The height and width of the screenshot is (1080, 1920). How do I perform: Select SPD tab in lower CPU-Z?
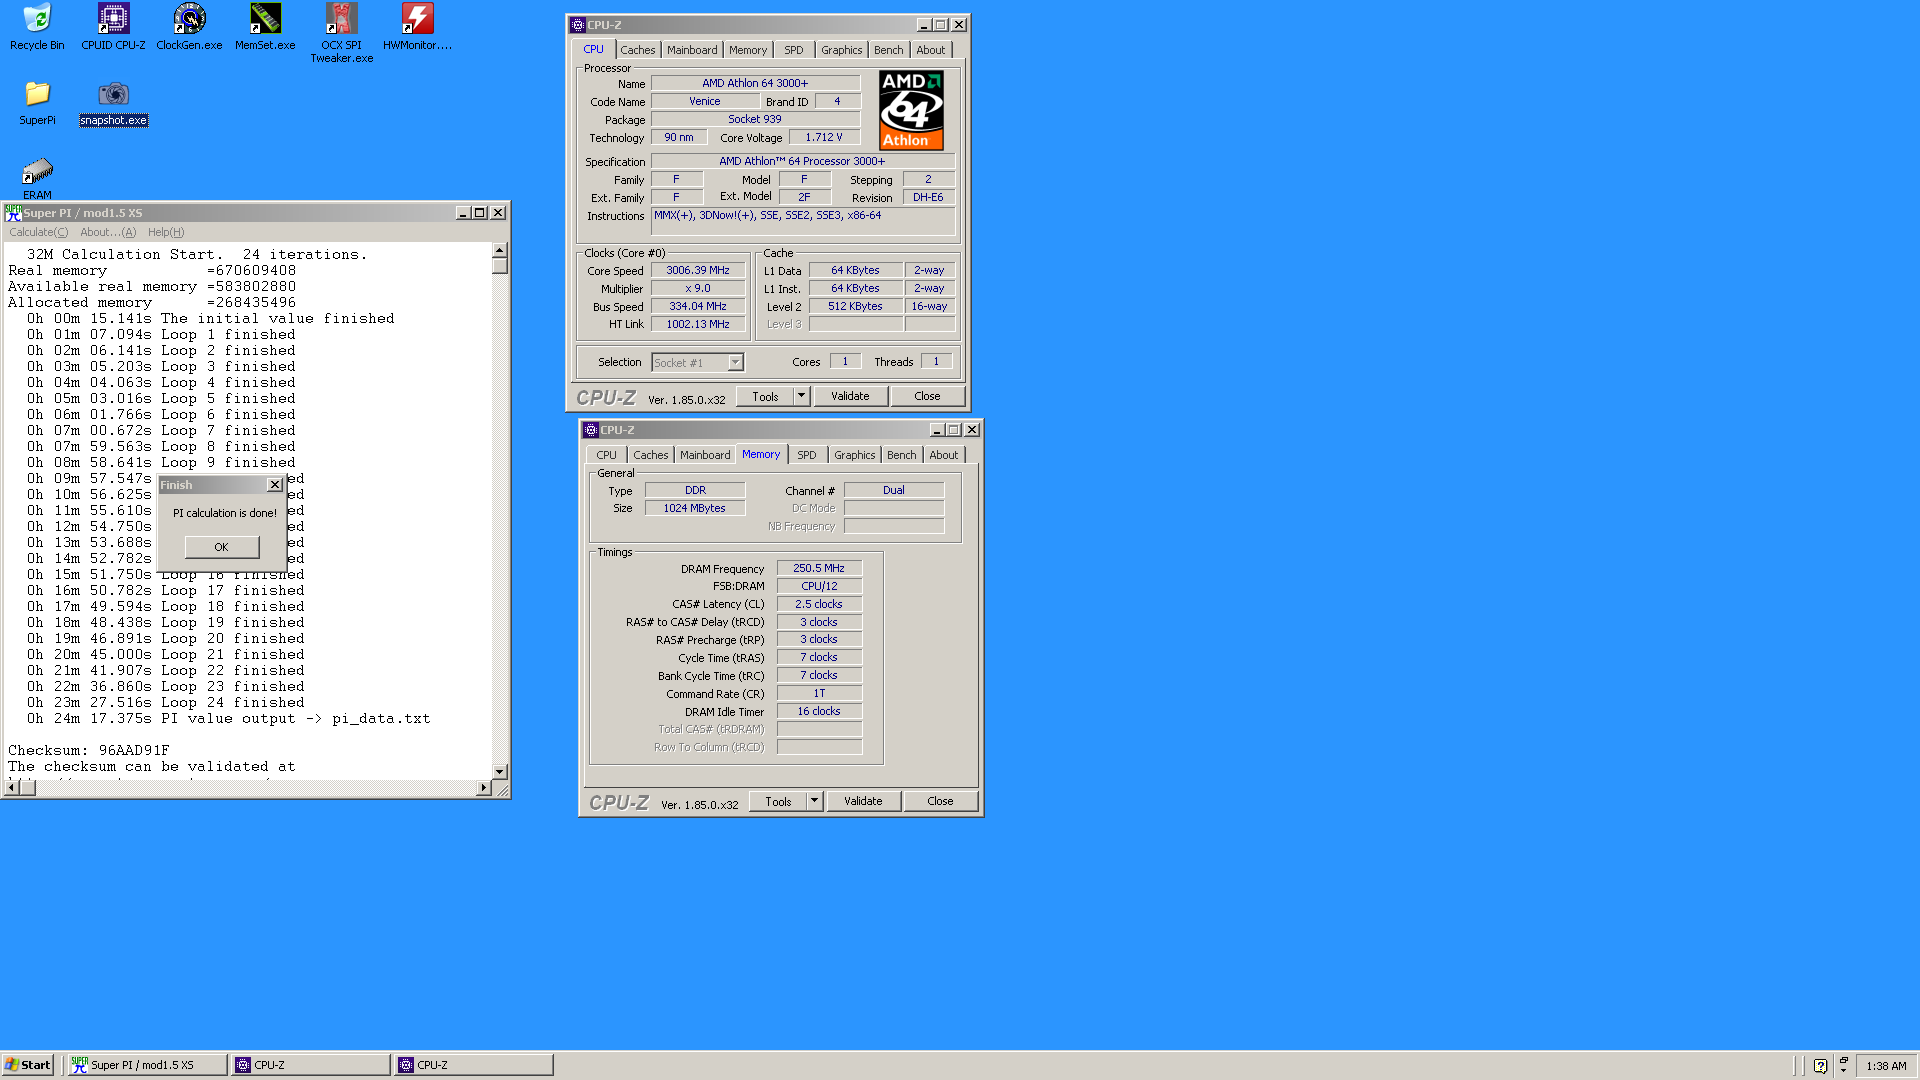tap(807, 455)
